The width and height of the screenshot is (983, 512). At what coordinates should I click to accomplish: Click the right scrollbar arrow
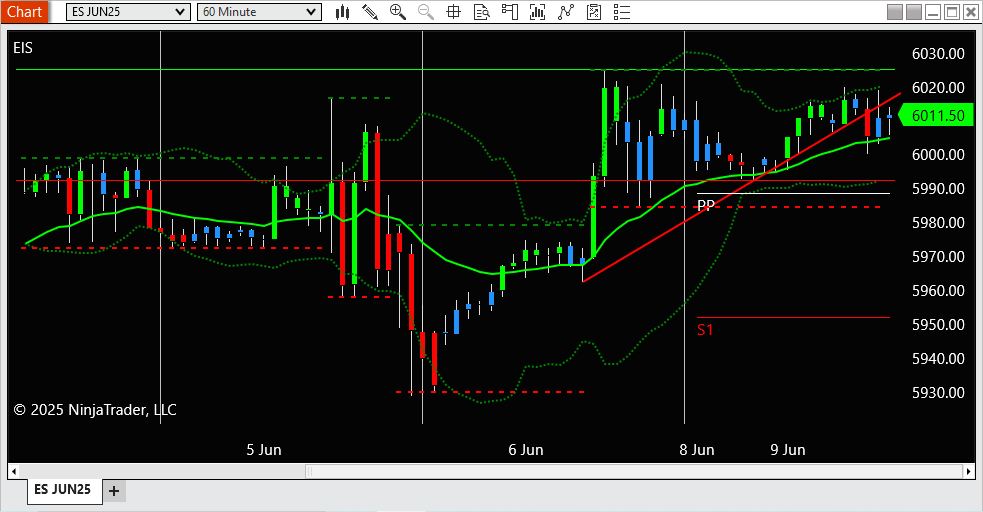coord(969,471)
